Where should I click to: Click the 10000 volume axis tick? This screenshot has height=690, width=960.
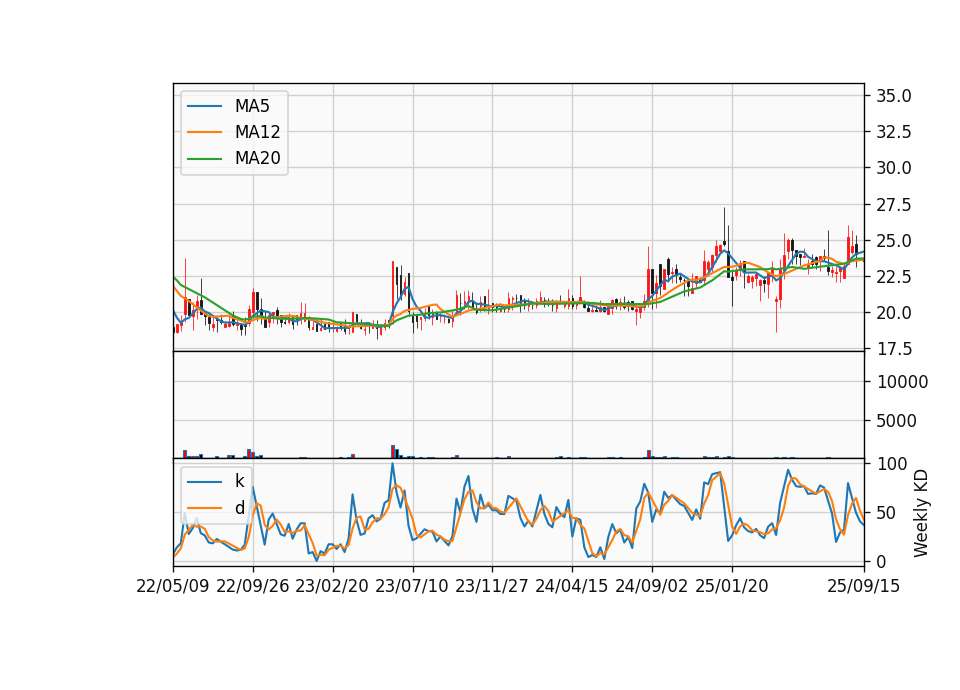[x=902, y=382]
